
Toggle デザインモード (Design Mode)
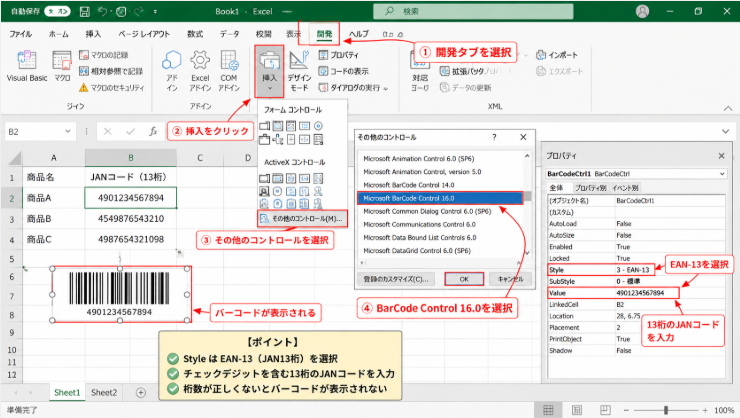299,71
